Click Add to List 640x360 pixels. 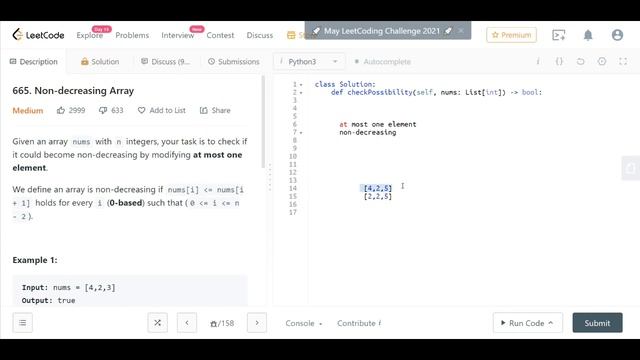coord(162,110)
